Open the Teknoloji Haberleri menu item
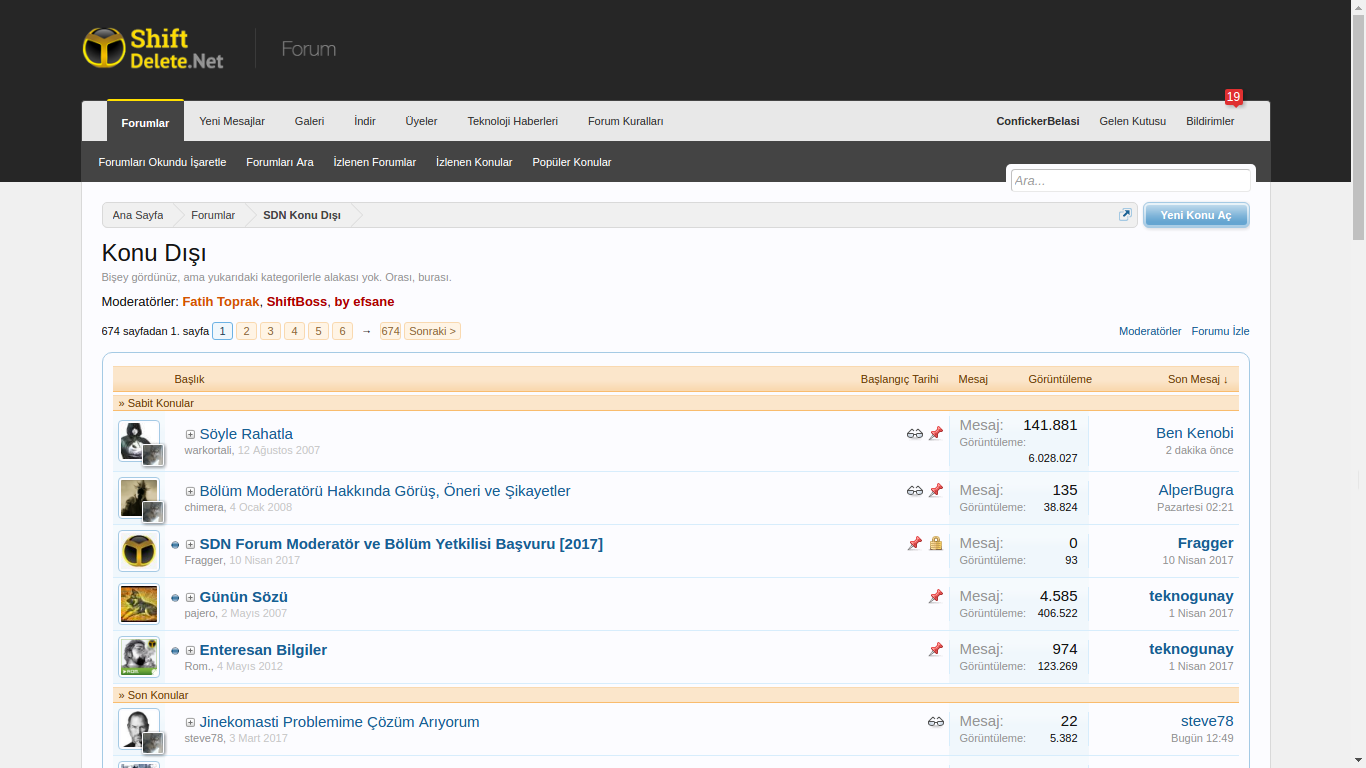1366x768 pixels. click(x=512, y=121)
